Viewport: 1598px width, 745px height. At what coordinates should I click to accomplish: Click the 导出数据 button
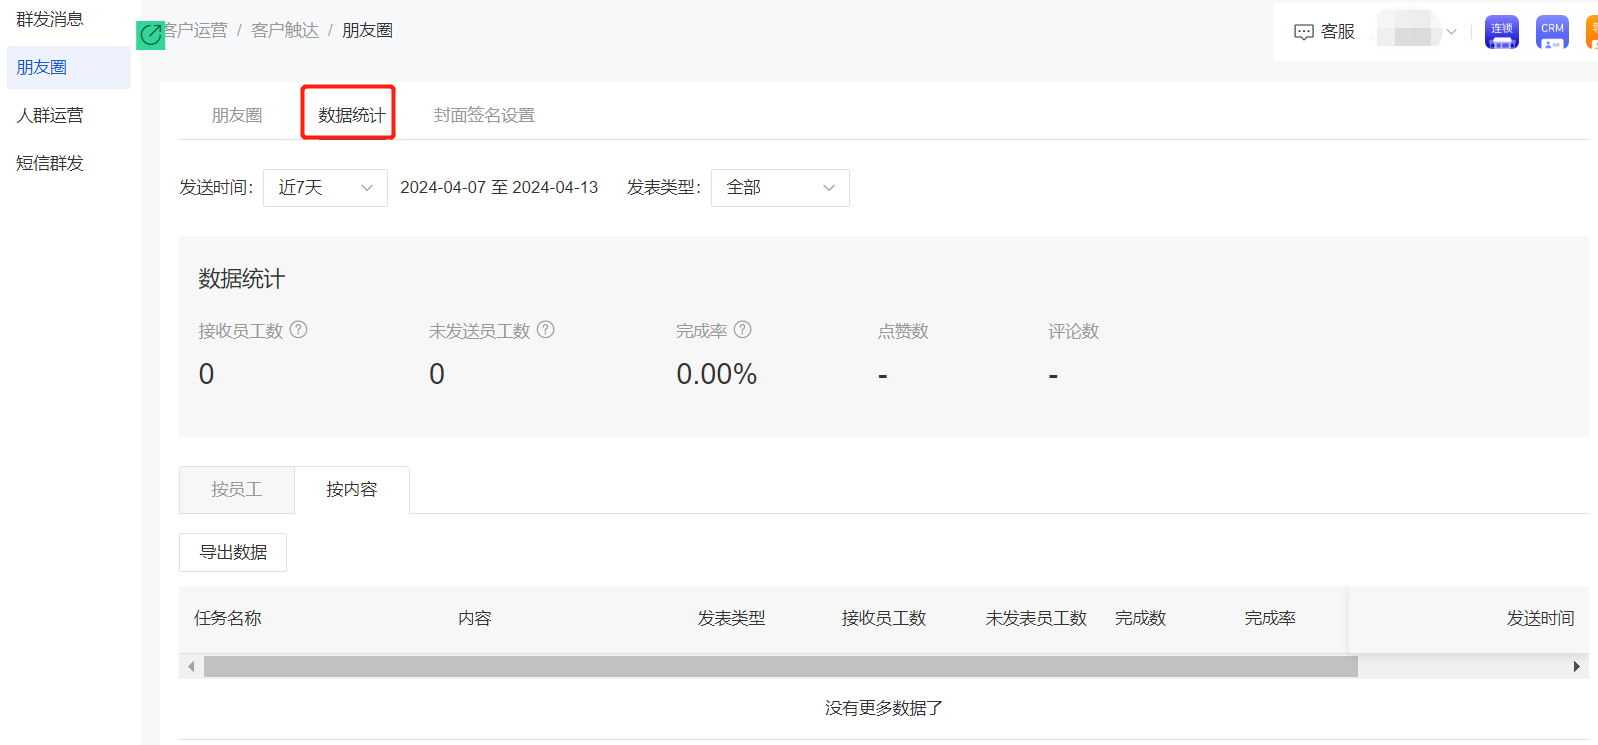point(233,553)
